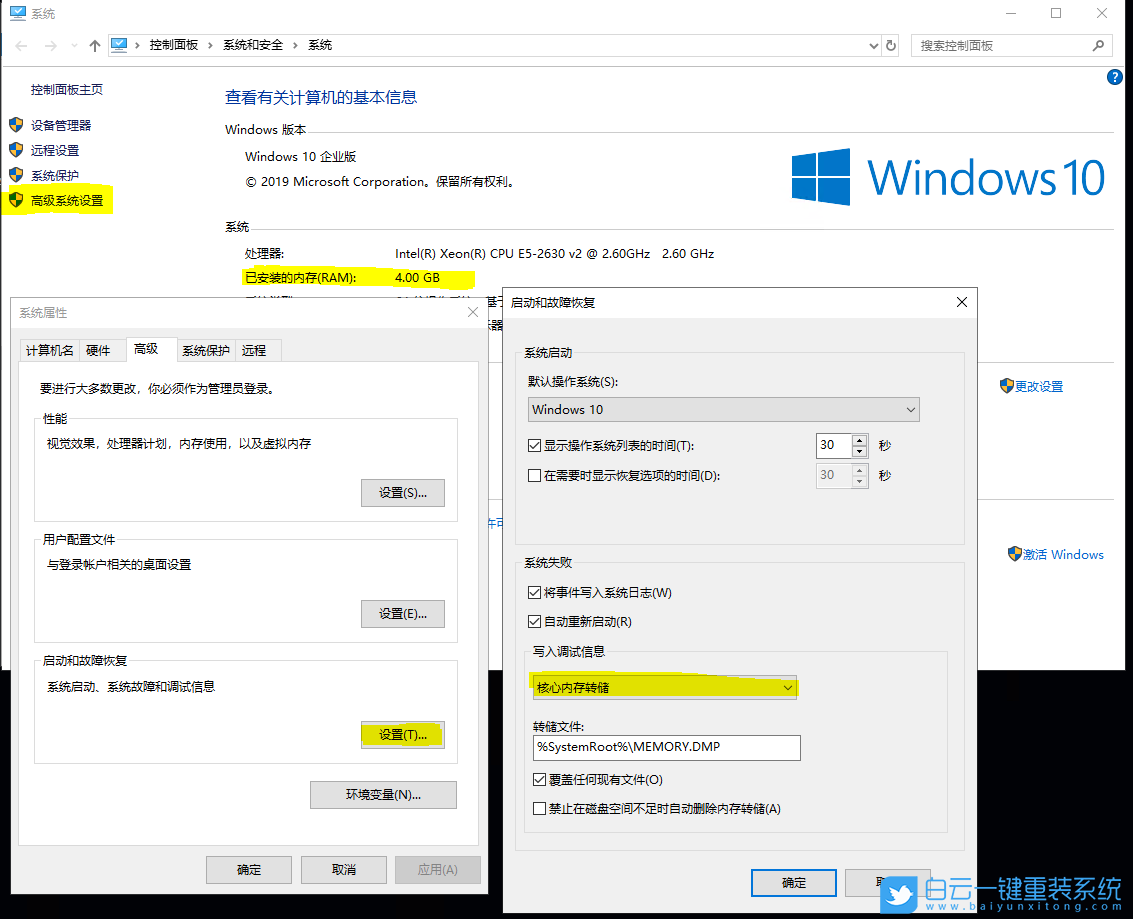Open Device Manager from the sidebar
The width and height of the screenshot is (1133, 919).
60,125
